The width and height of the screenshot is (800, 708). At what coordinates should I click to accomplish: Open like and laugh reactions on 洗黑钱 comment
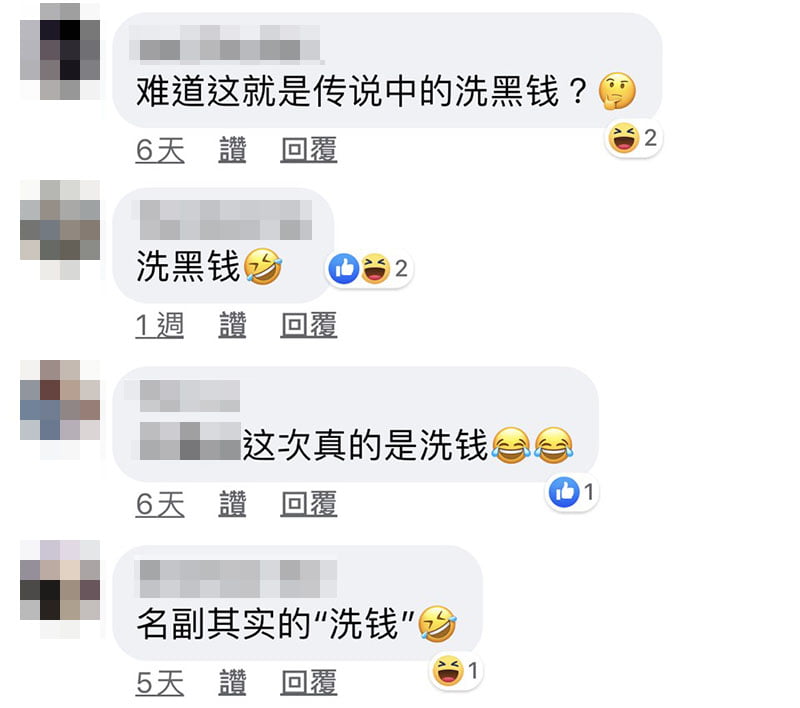coord(369,268)
